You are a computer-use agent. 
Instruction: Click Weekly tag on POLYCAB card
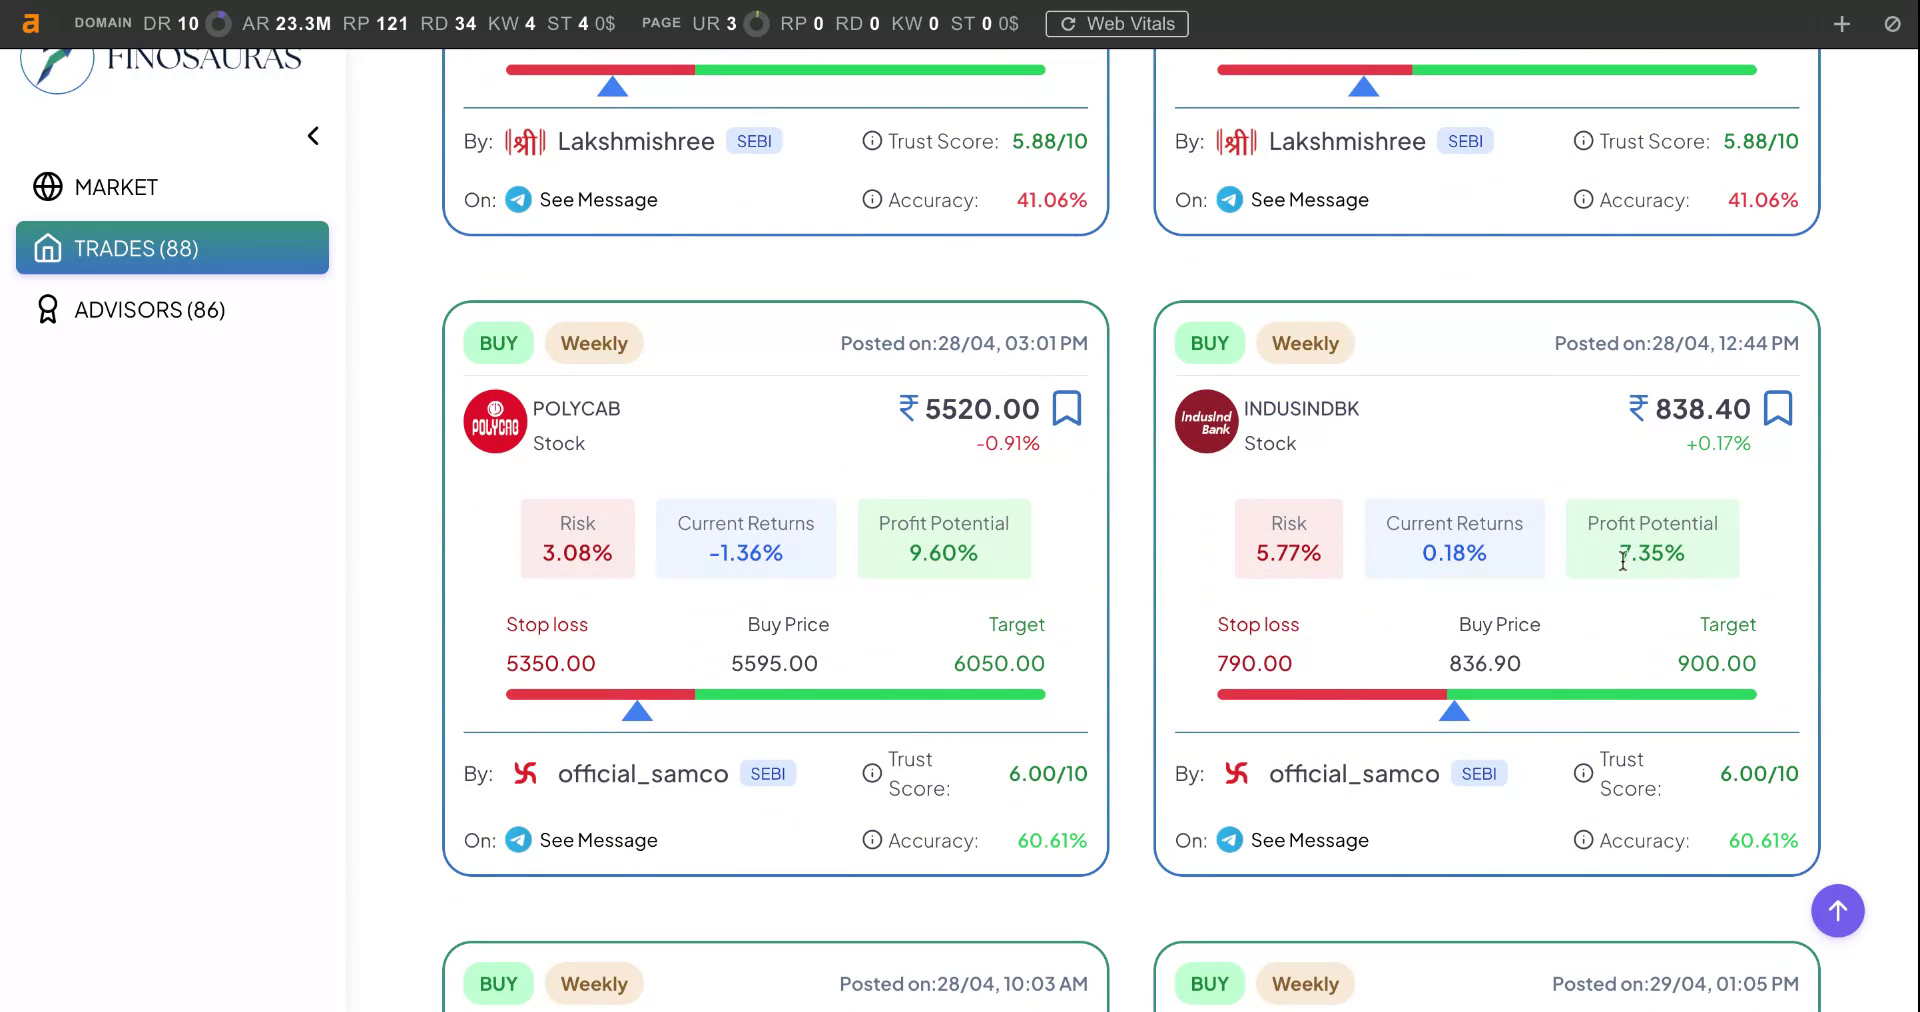pyautogui.click(x=594, y=344)
